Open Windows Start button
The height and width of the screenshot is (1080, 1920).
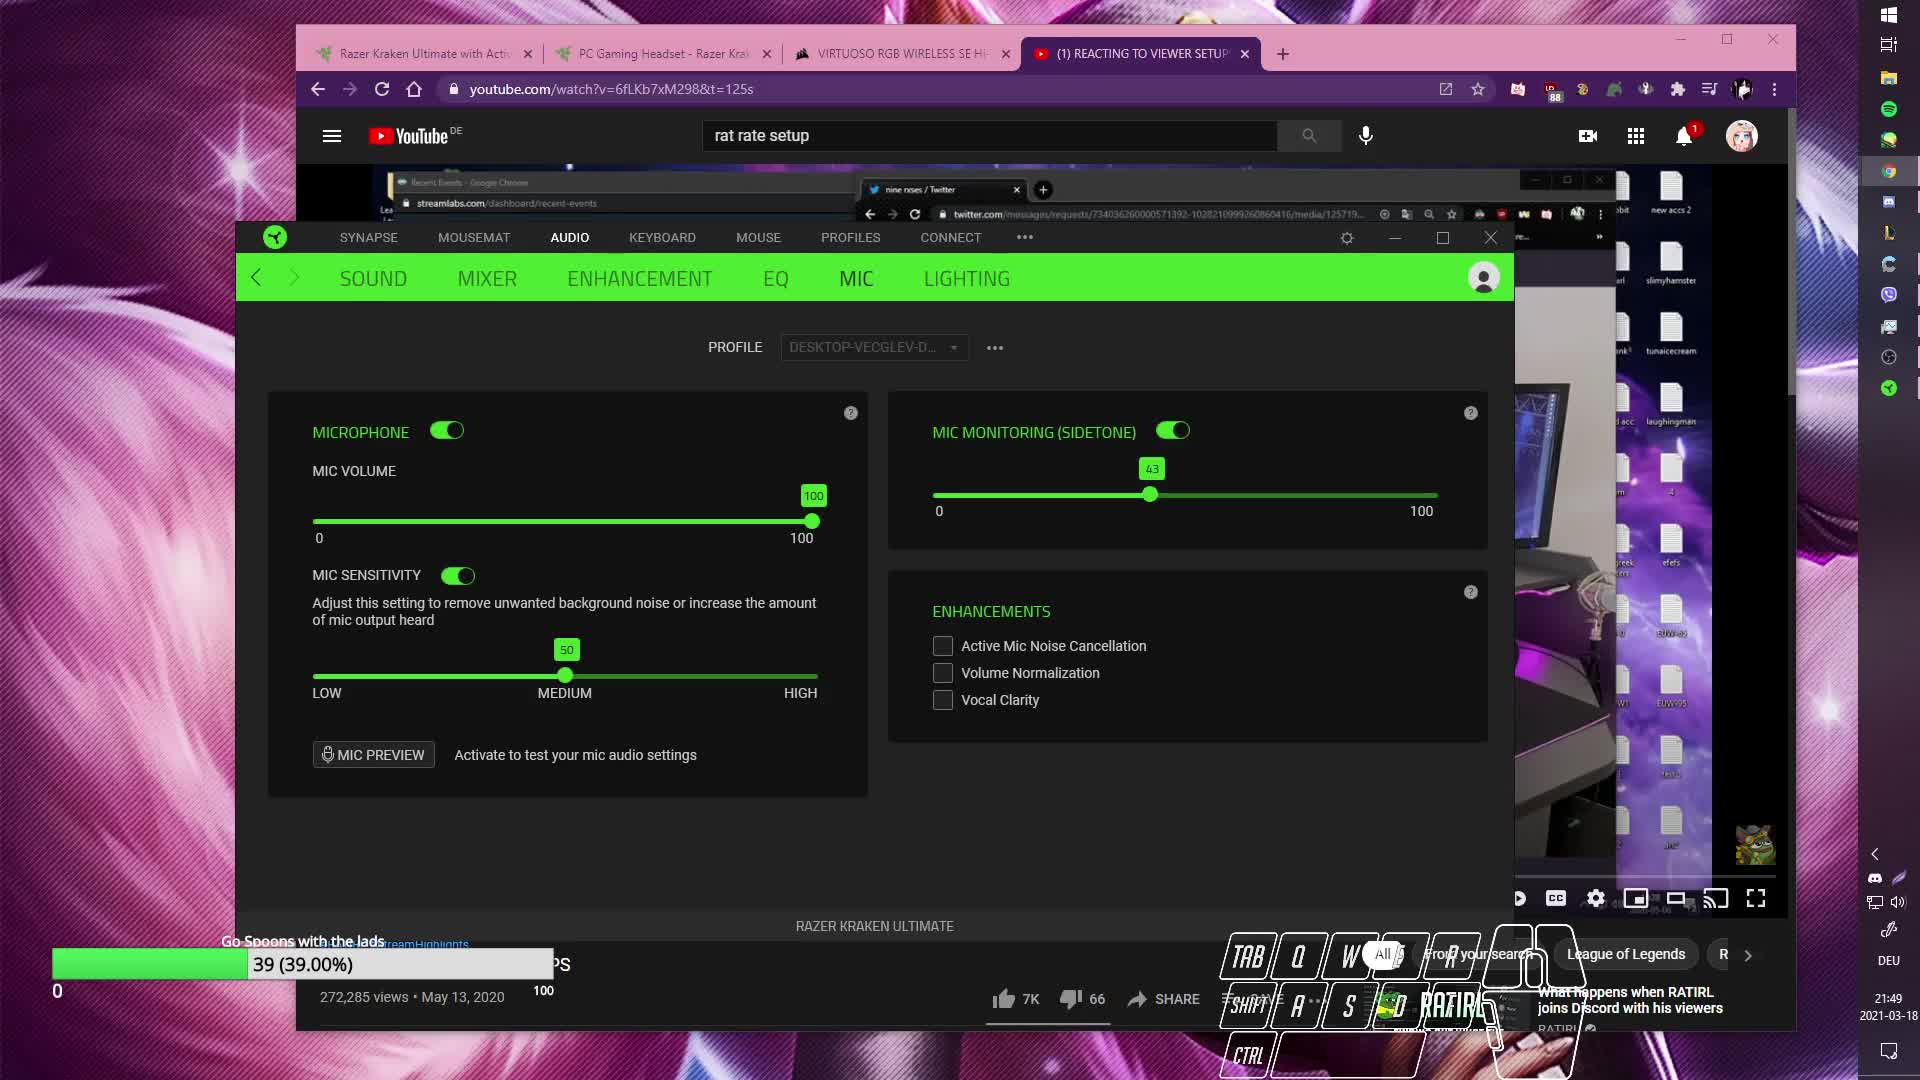[x=1889, y=15]
